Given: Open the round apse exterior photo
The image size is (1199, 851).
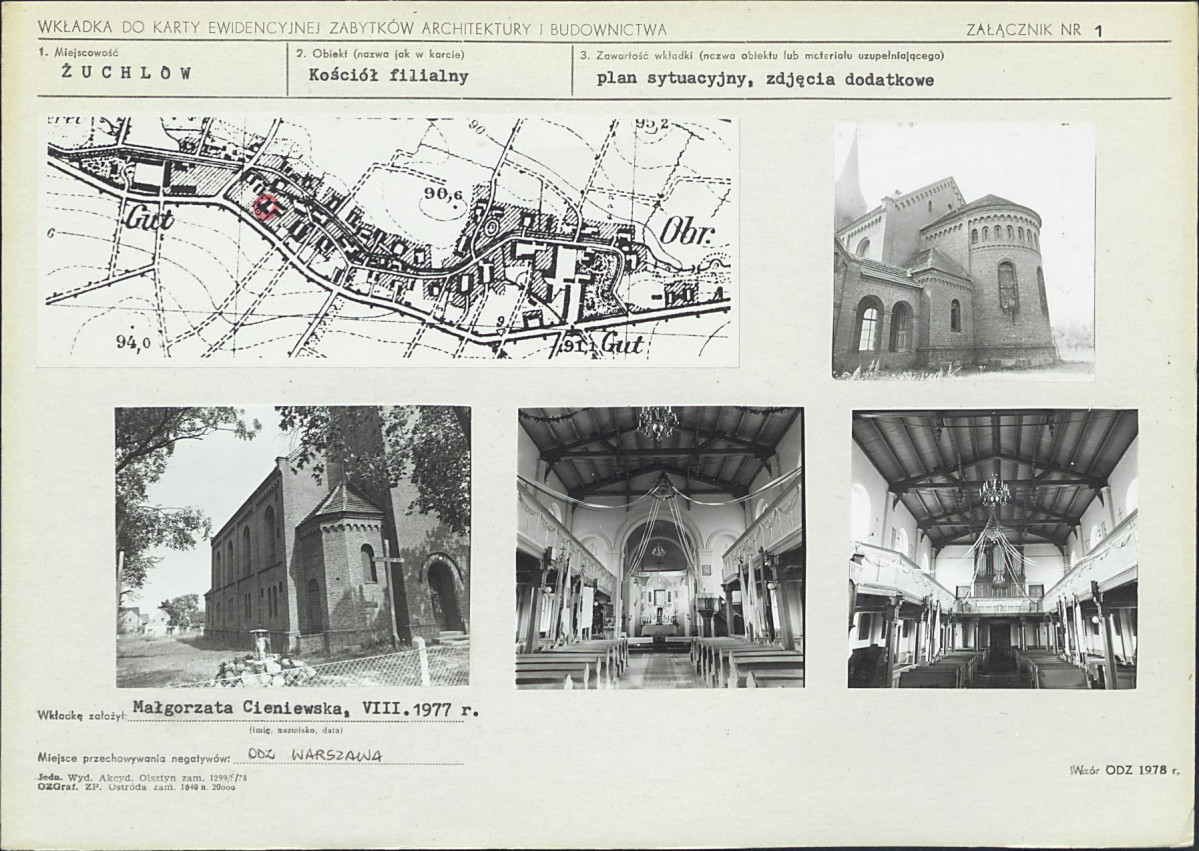Looking at the screenshot, I should 963,249.
